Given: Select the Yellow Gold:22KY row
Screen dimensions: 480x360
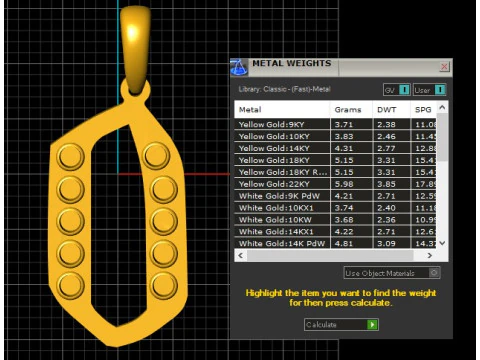Looking at the screenshot, I should tap(335, 184).
